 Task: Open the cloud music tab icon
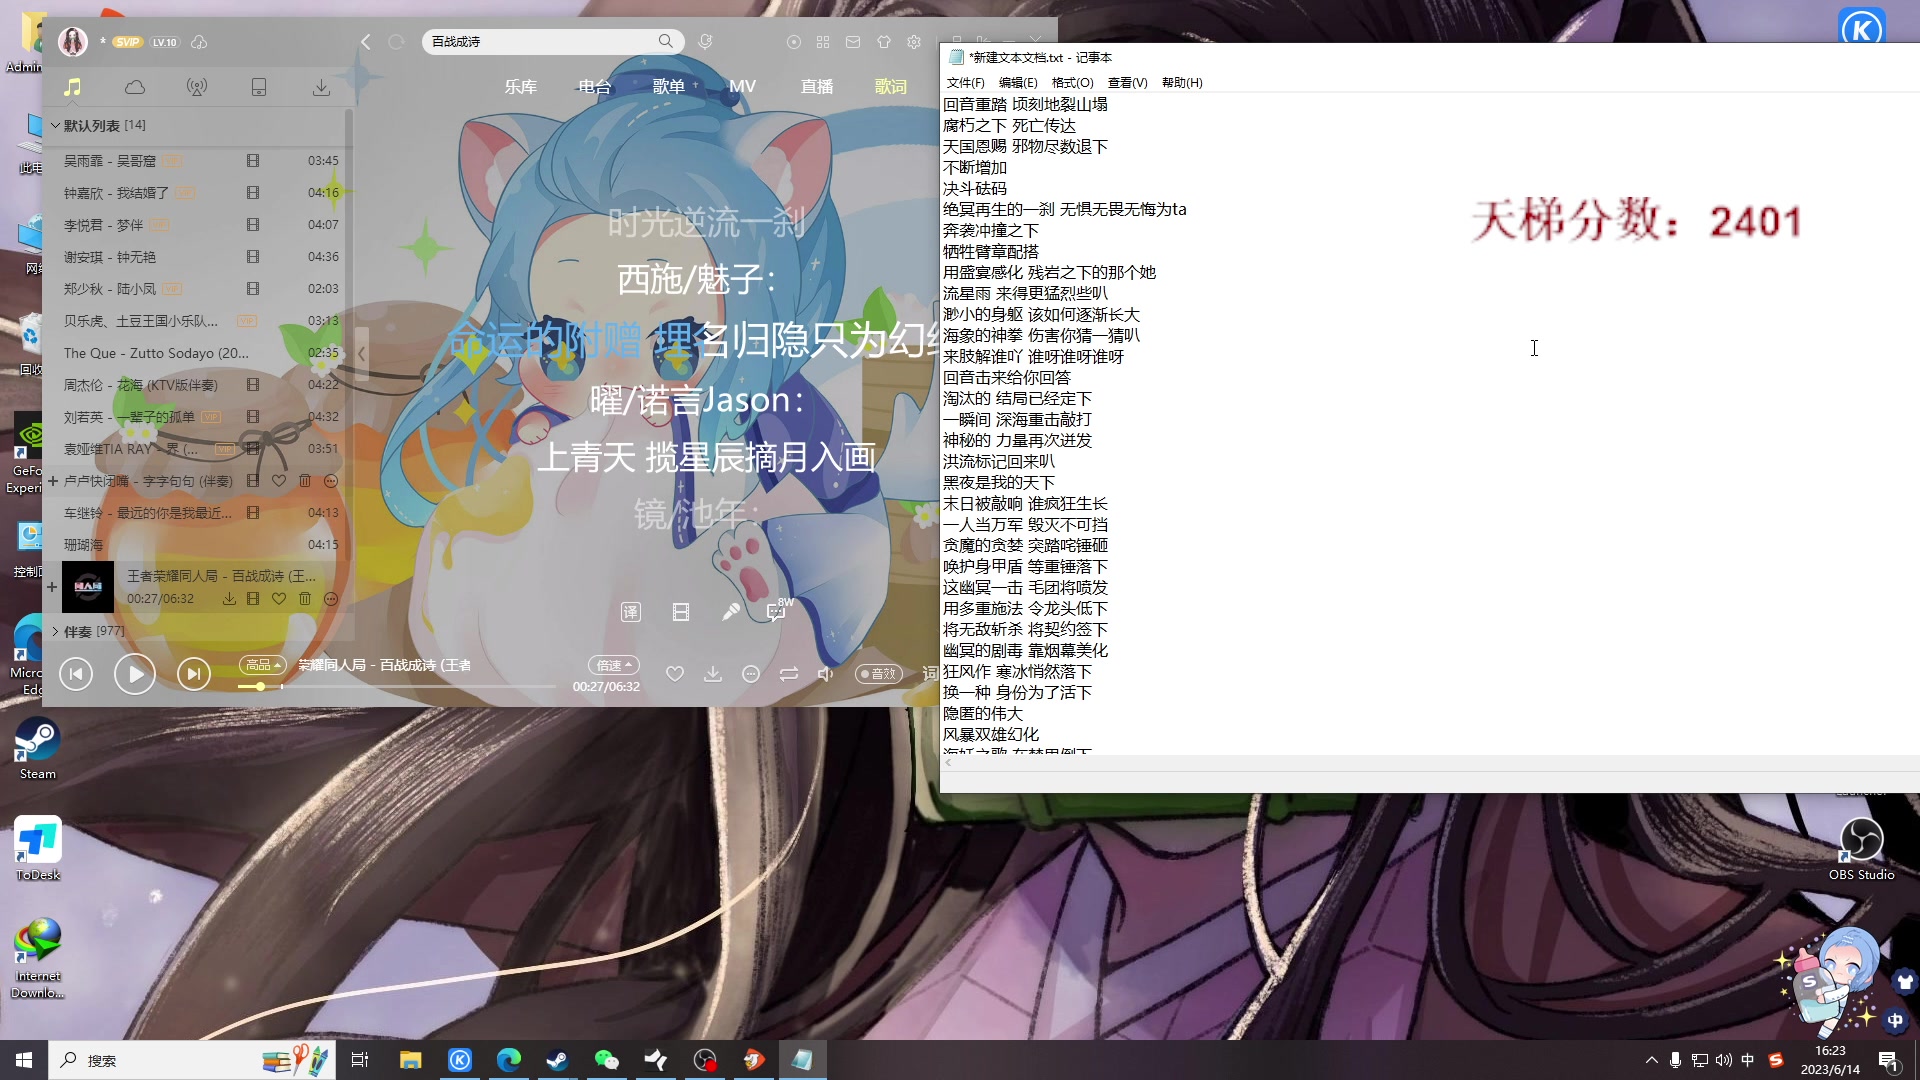[135, 87]
